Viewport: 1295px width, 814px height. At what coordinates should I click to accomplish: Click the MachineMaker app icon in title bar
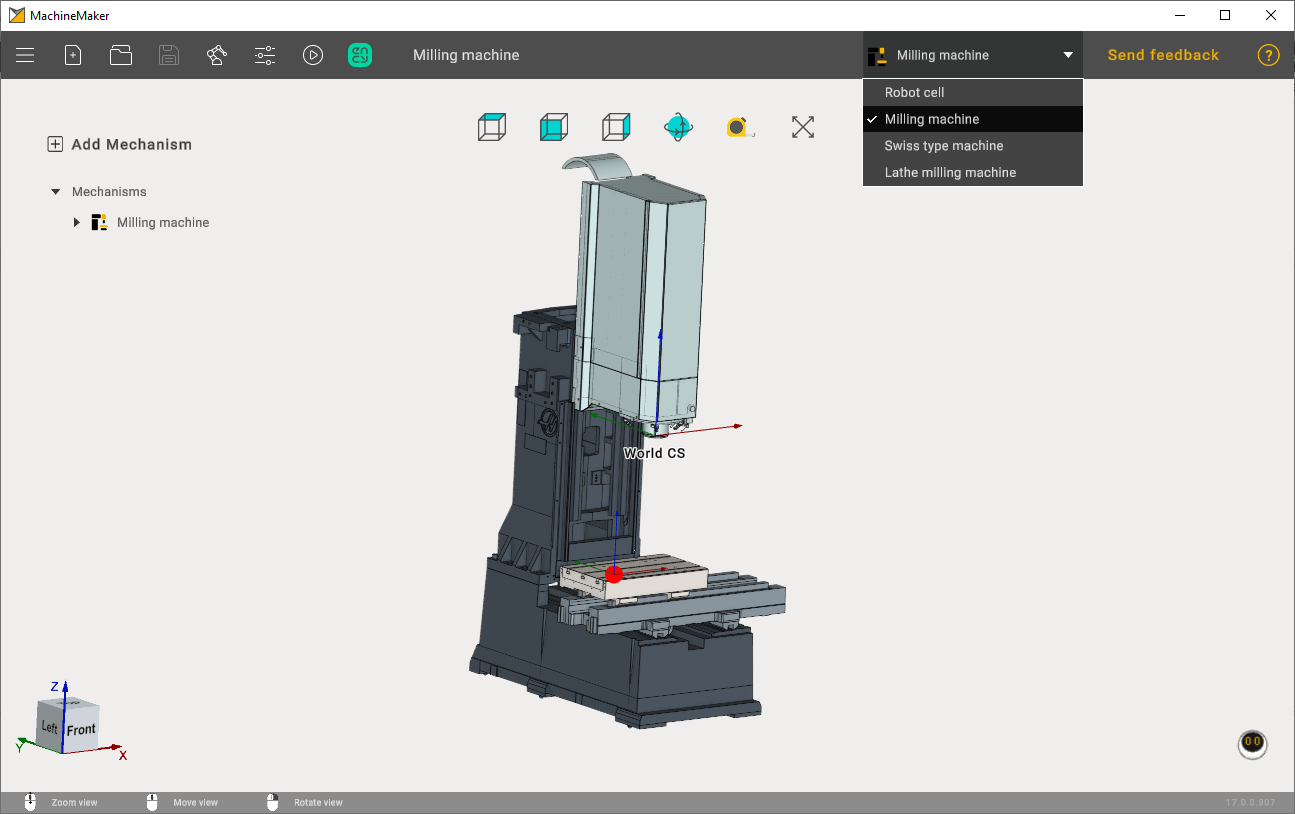coord(17,15)
